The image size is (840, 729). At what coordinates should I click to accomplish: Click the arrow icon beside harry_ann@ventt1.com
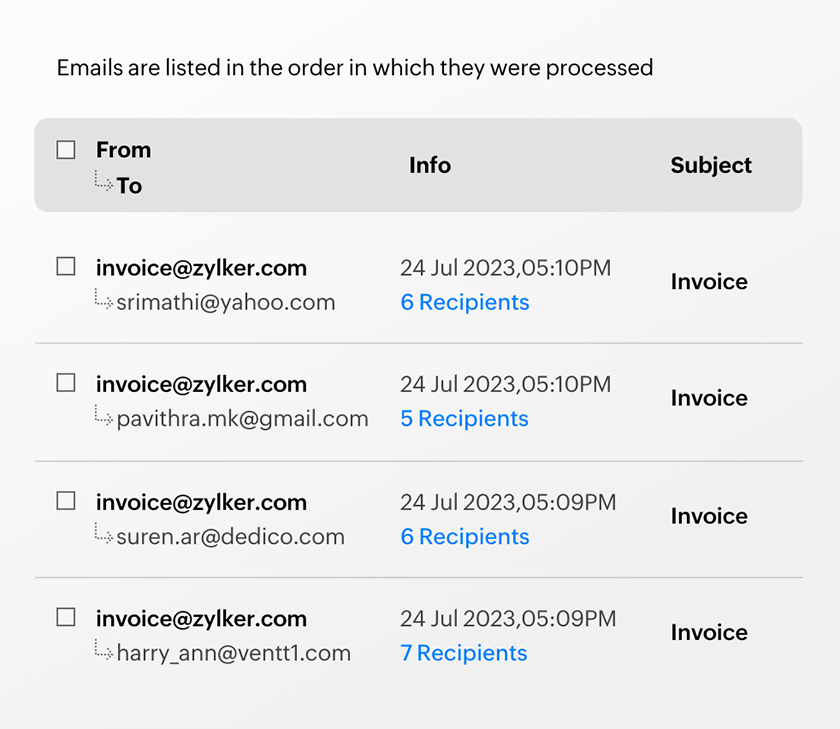103,650
